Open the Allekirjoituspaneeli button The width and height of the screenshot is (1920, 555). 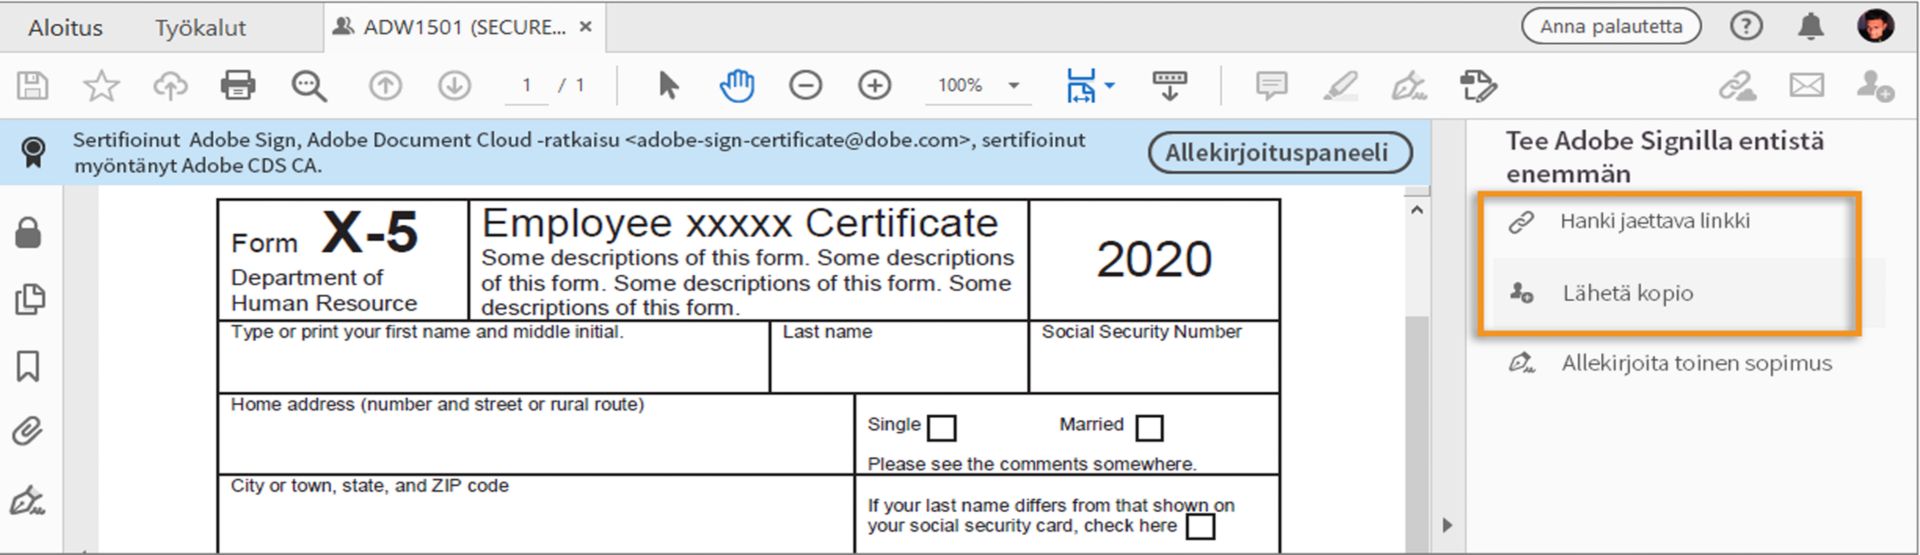[x=1279, y=152]
